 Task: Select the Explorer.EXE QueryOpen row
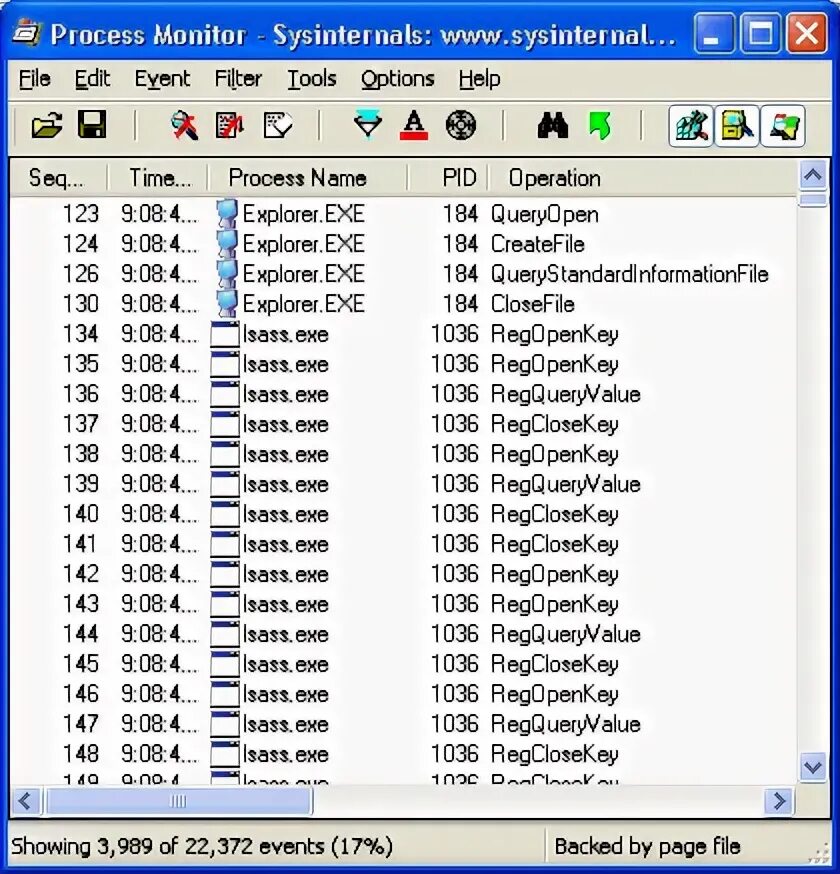coord(404,214)
